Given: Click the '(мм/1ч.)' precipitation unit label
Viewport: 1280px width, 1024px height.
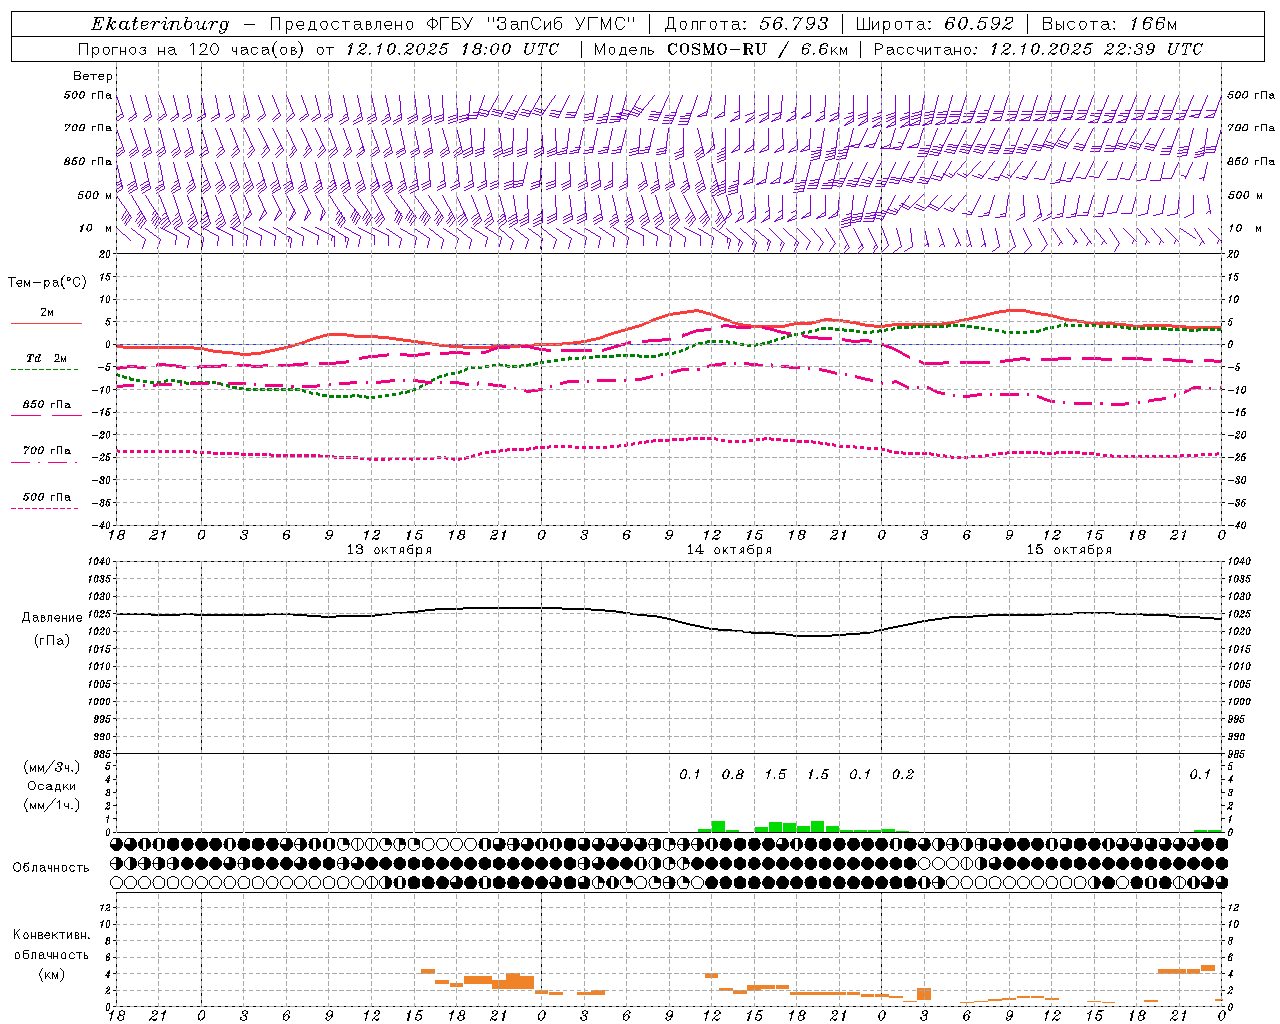Looking at the screenshot, I should [51, 805].
